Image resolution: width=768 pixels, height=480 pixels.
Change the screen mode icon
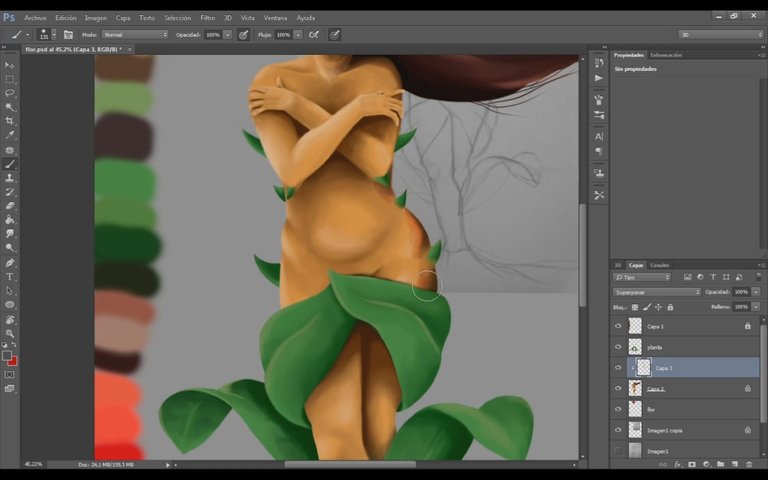[x=9, y=389]
